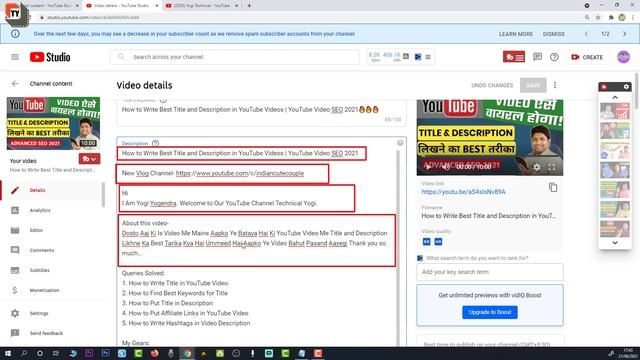Select the first thumbnail in floating panel
Image resolution: width=640 pixels, height=360 pixels.
pyautogui.click(x=615, y=111)
